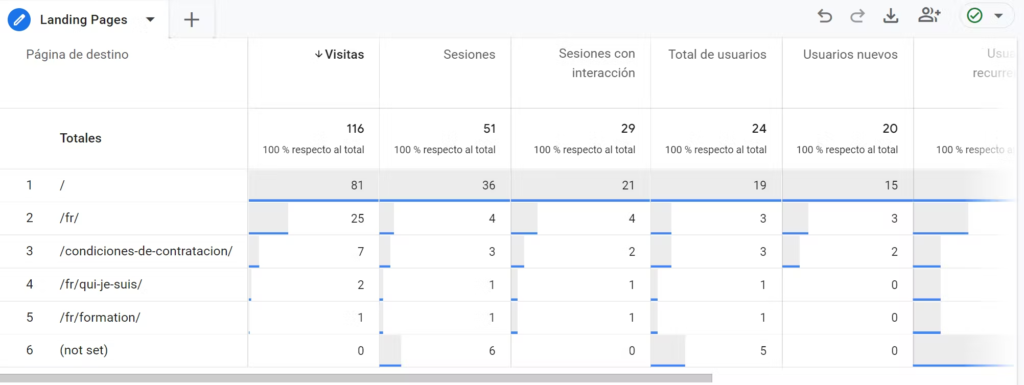
Task: Sort by Sesiones con interacción column
Action: 596,63
